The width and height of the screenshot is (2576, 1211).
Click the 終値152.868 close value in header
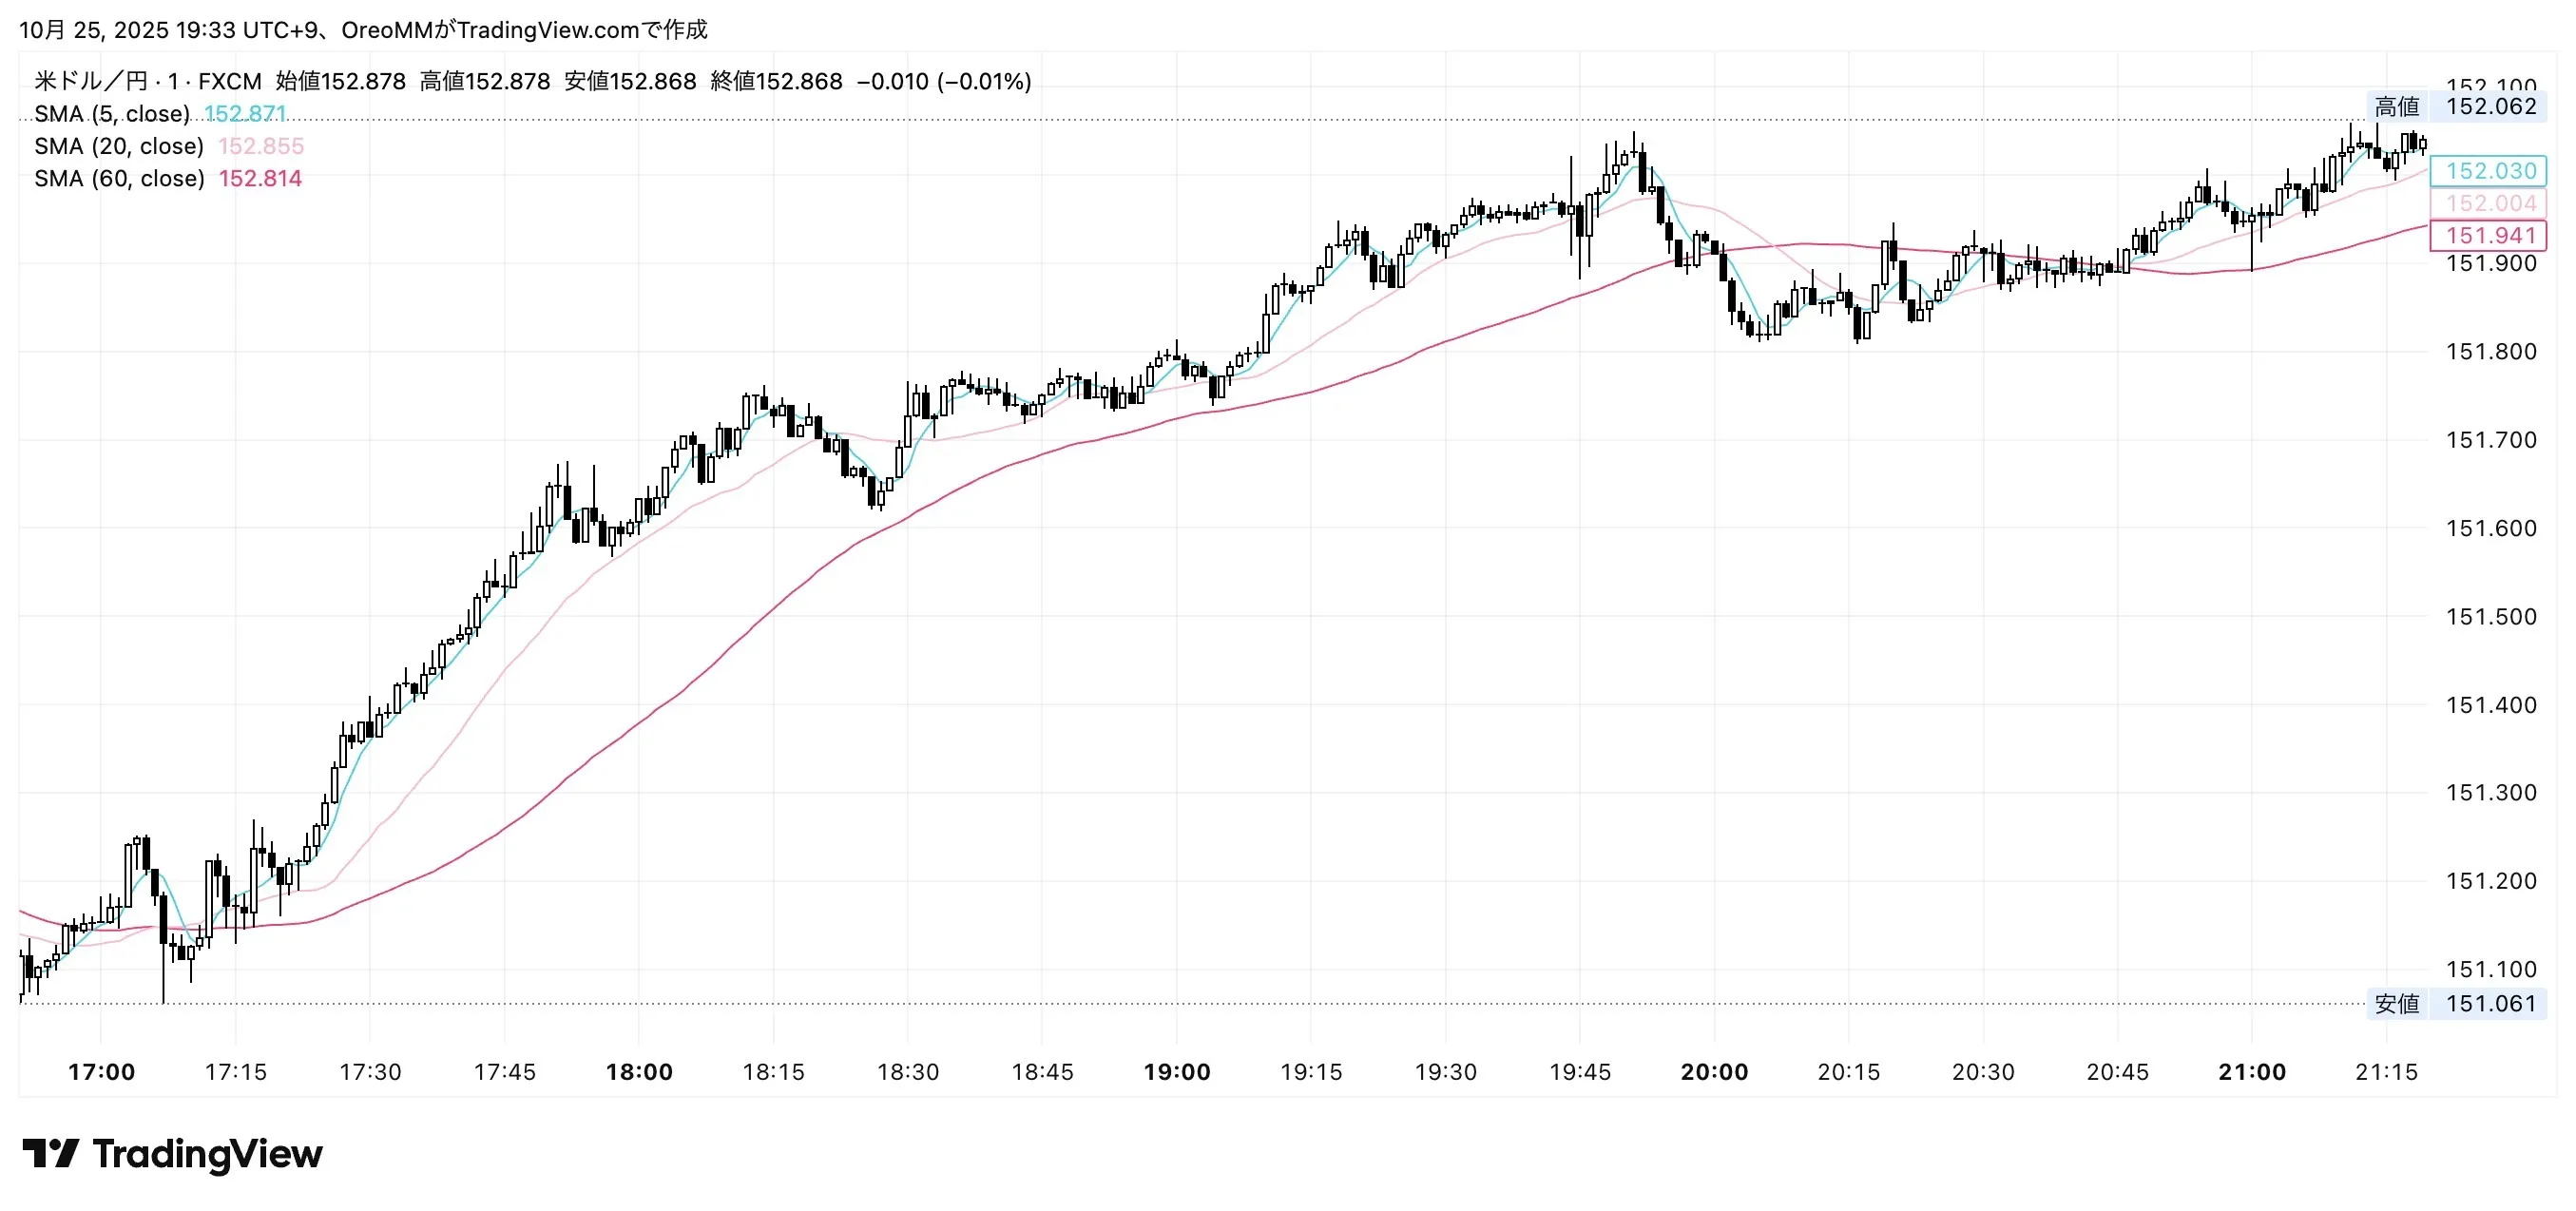pyautogui.click(x=776, y=81)
